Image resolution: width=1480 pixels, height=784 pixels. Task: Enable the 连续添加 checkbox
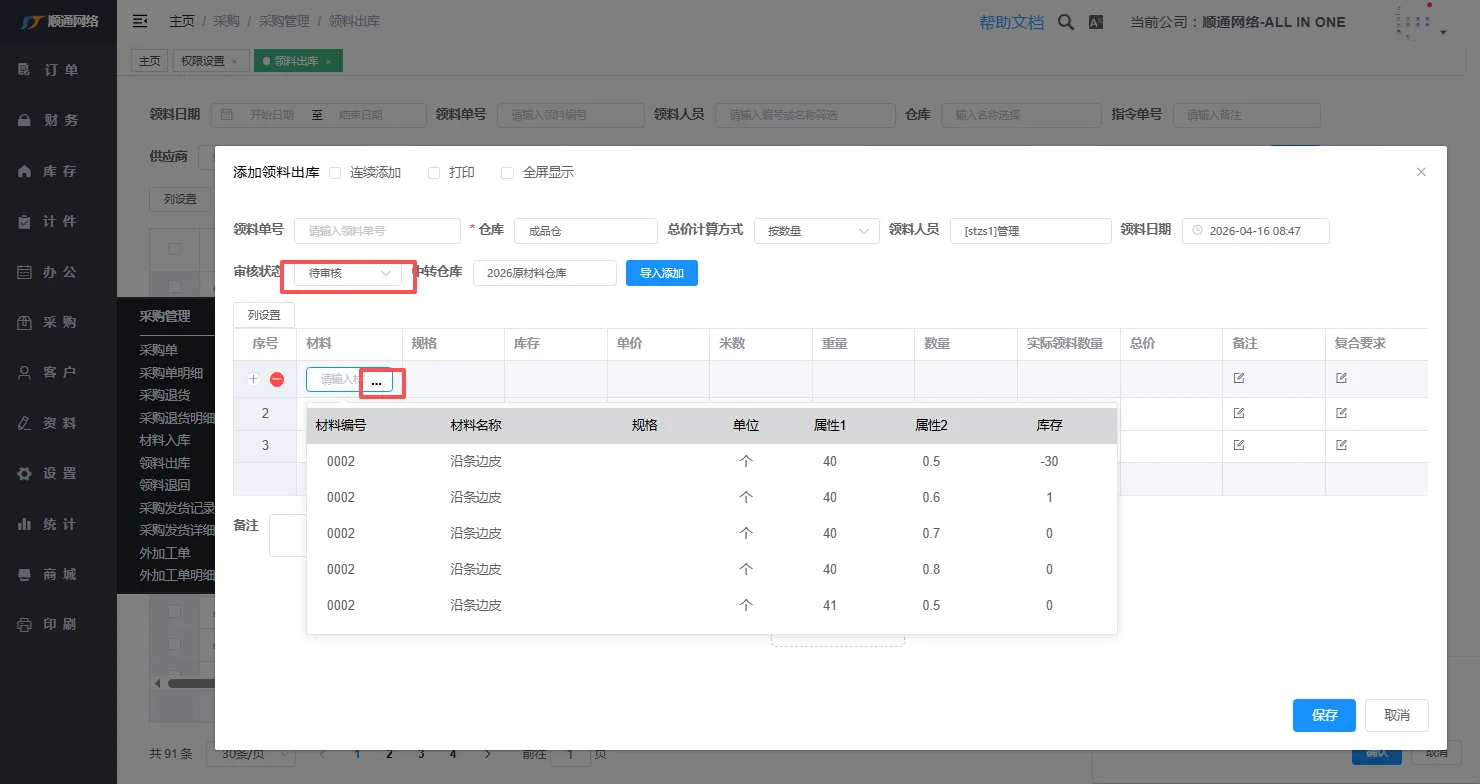[335, 173]
